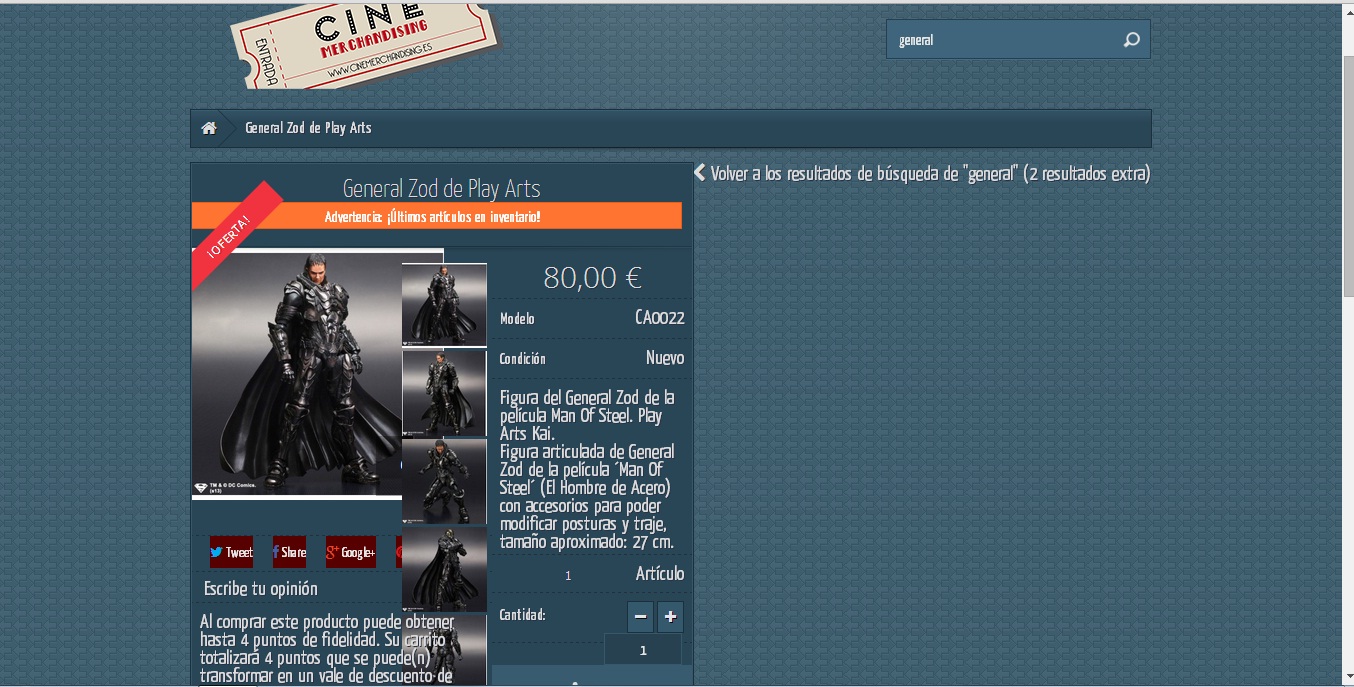
Task: Click the orange "Últimos artículos" warning banner
Action: (x=437, y=216)
